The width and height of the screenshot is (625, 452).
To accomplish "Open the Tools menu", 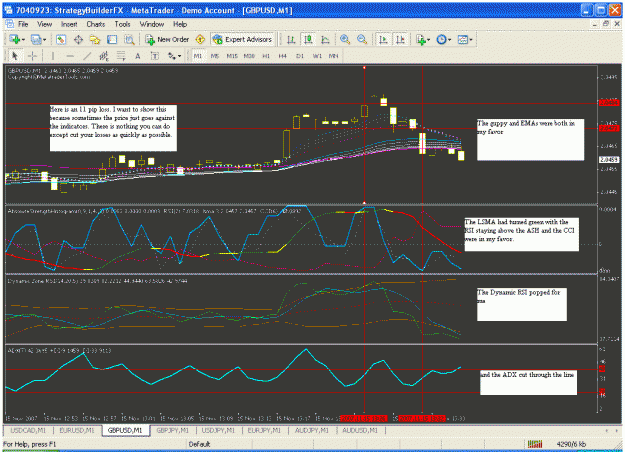I will pos(122,24).
